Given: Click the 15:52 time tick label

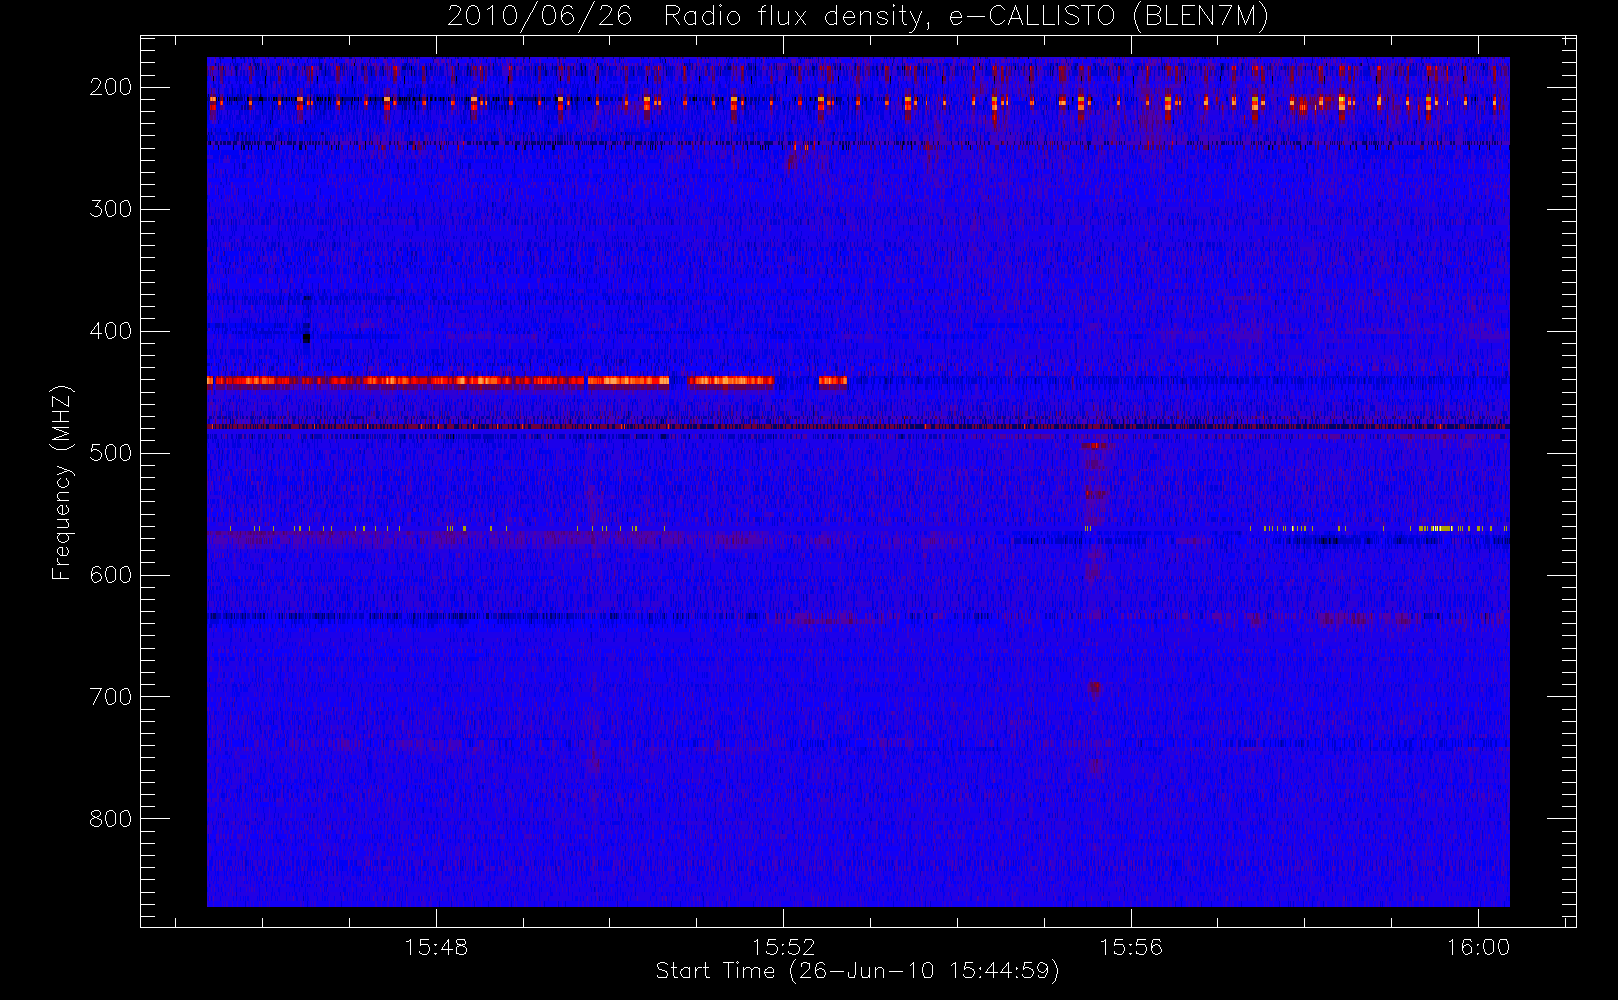Looking at the screenshot, I should 784,947.
